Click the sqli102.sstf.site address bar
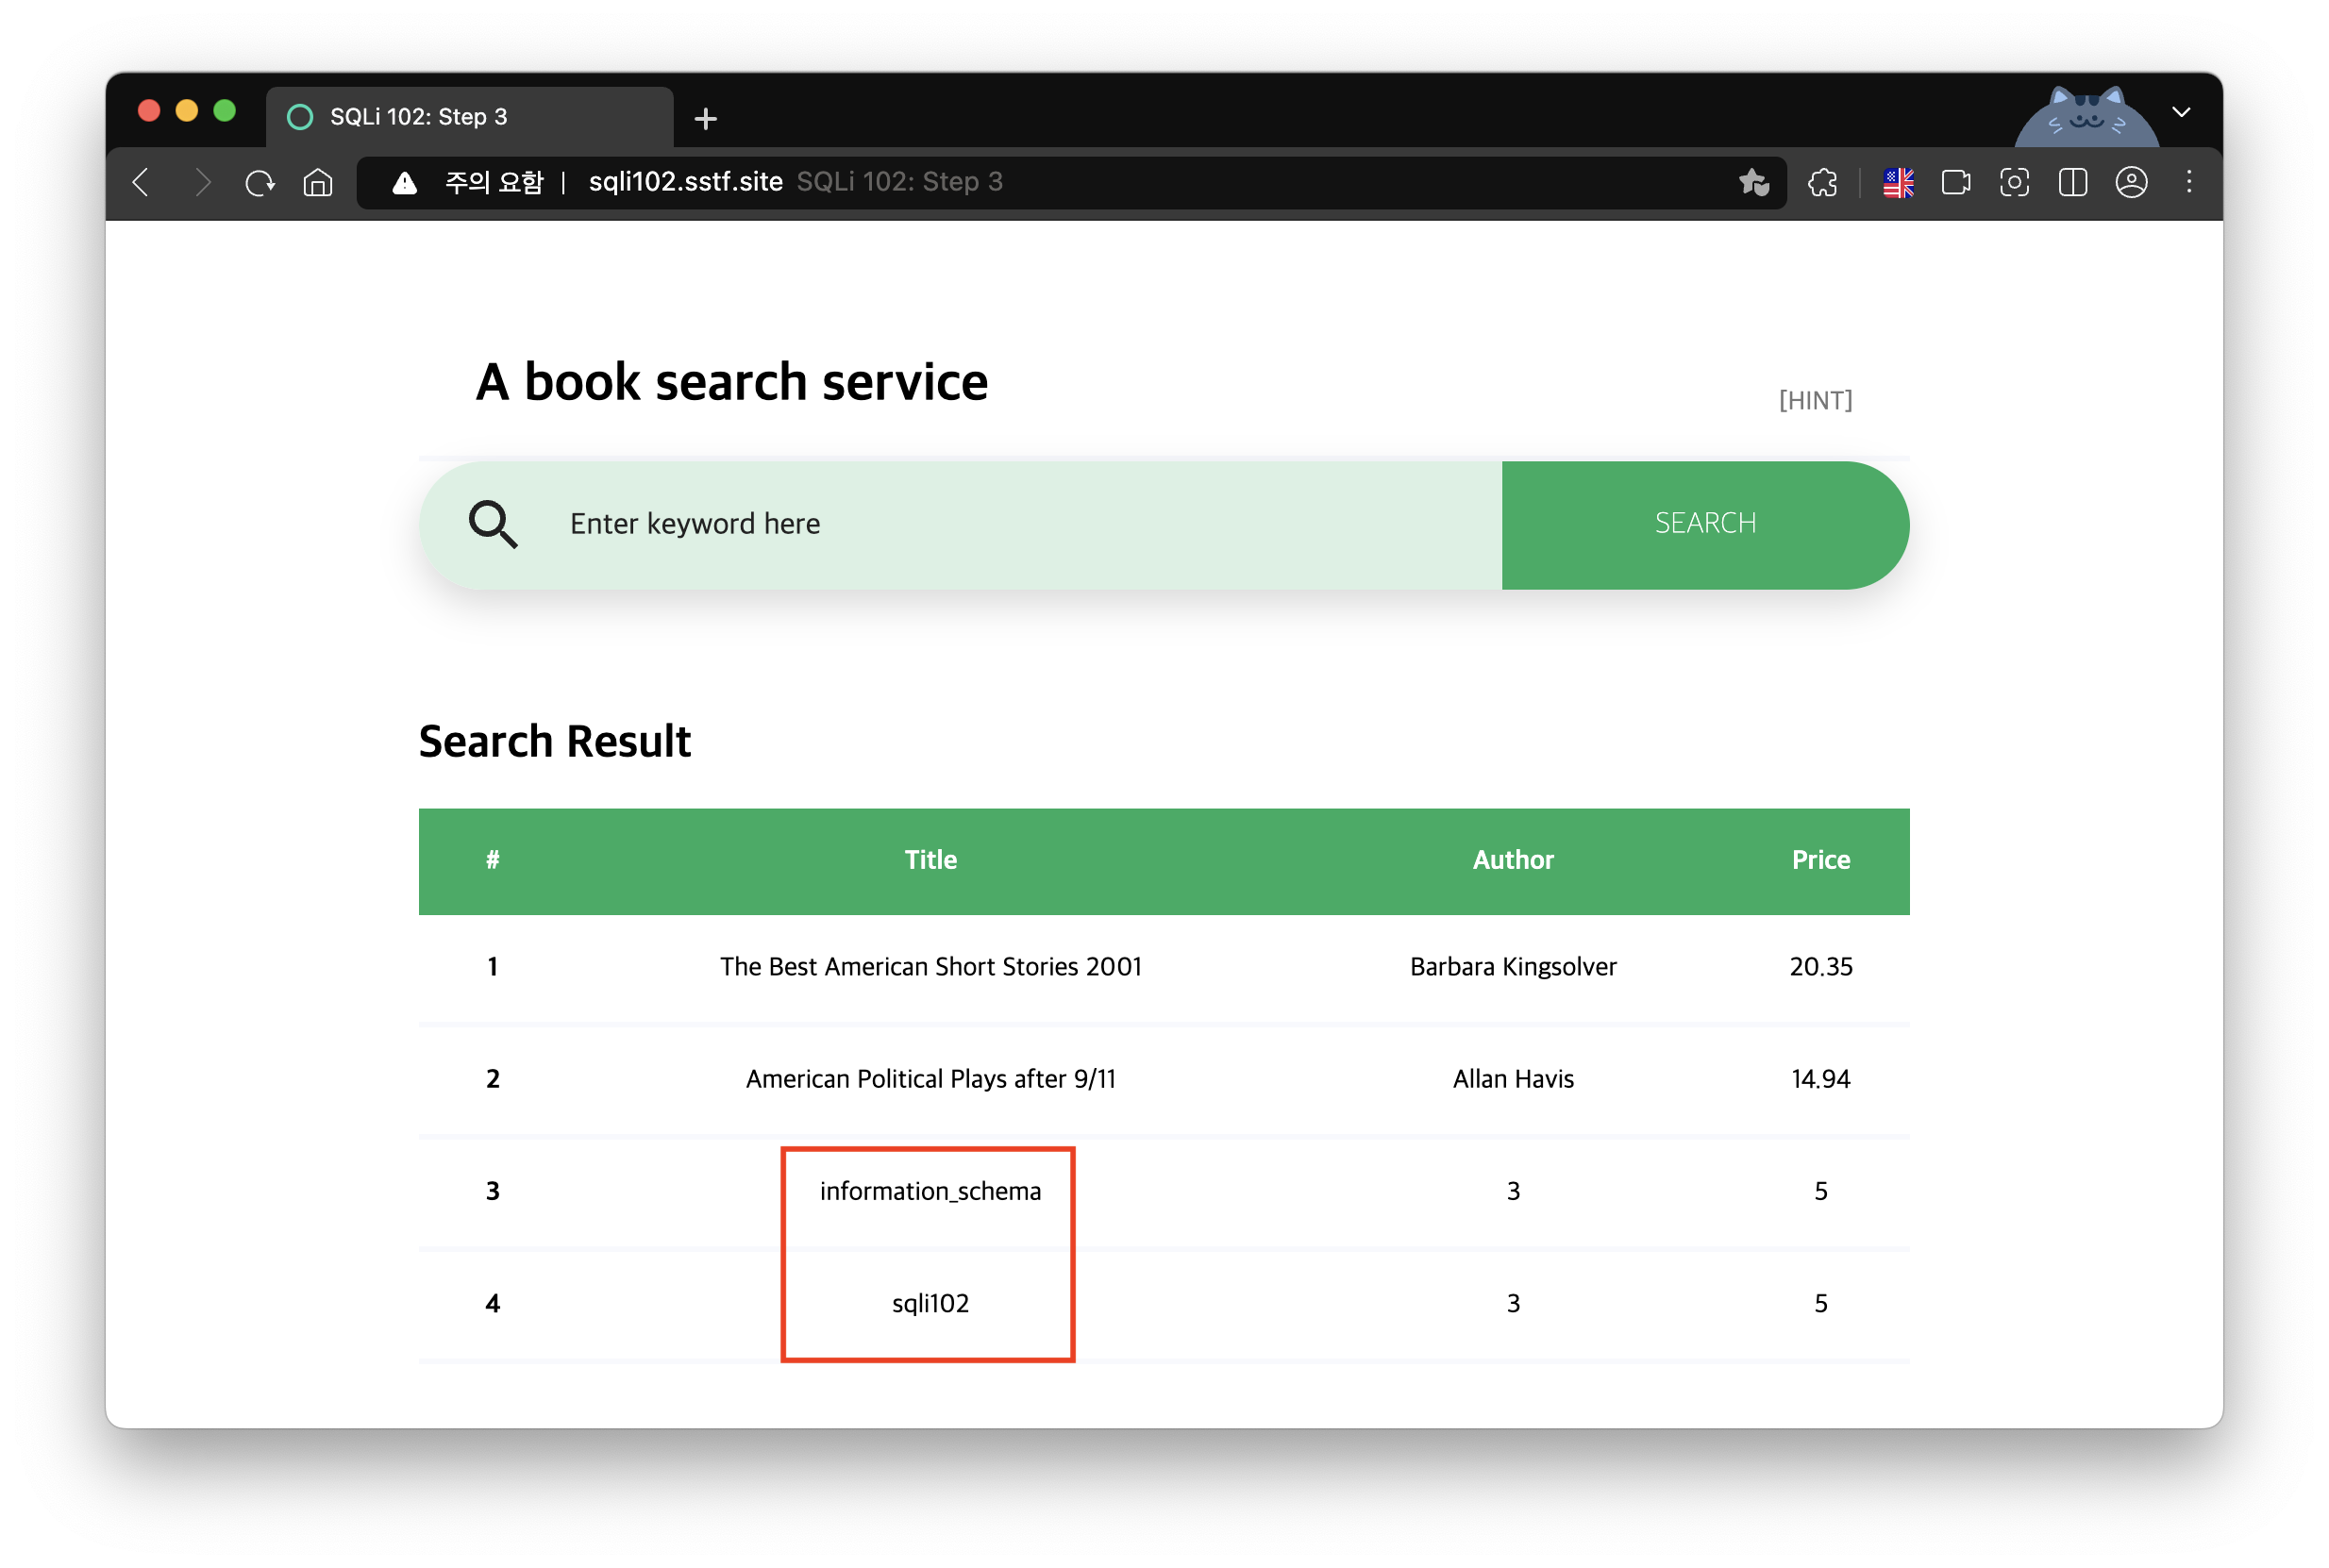 coord(685,182)
